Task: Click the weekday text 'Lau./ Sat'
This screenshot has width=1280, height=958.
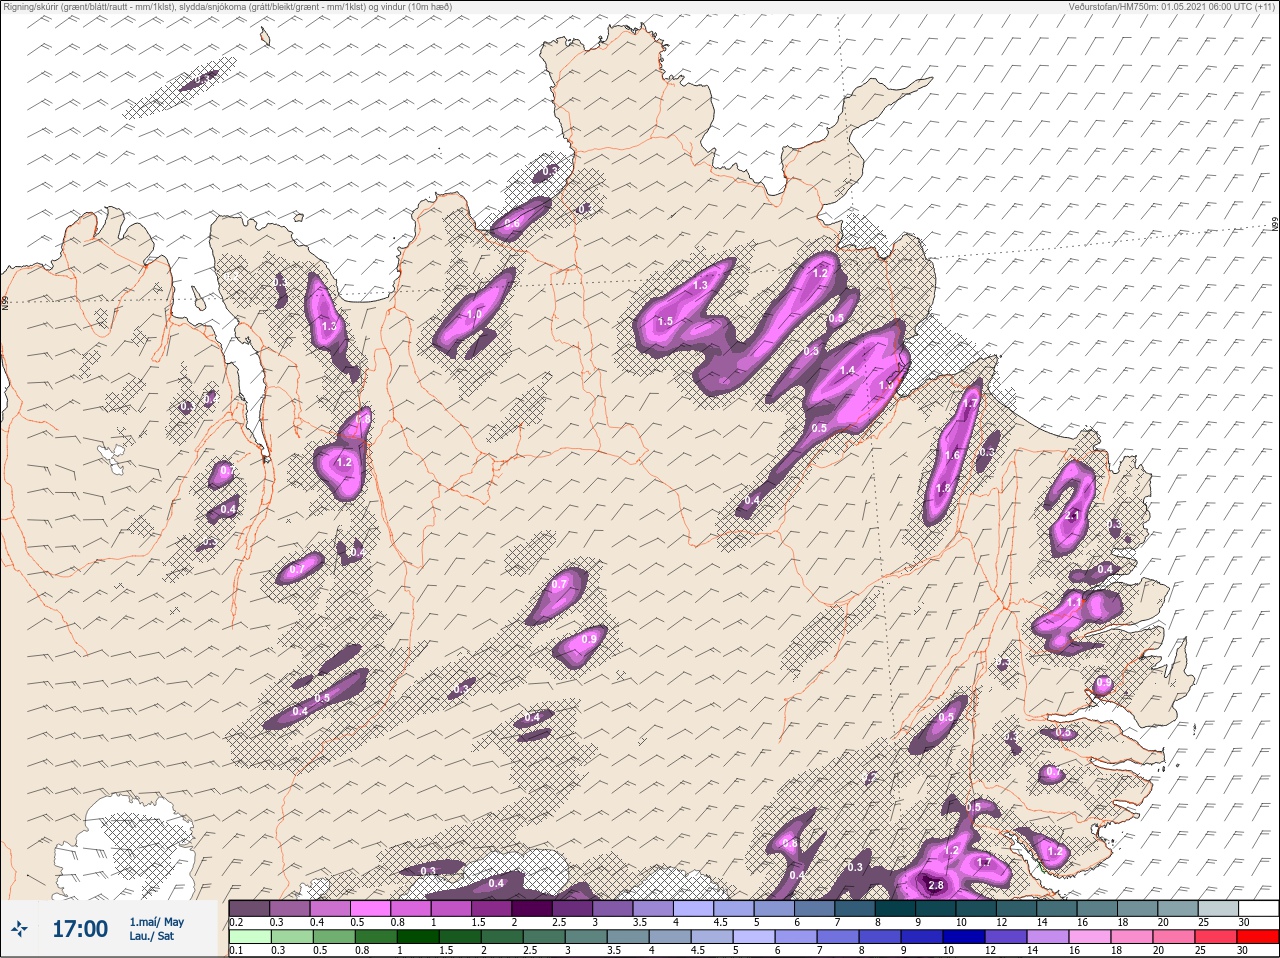Action: [151, 937]
